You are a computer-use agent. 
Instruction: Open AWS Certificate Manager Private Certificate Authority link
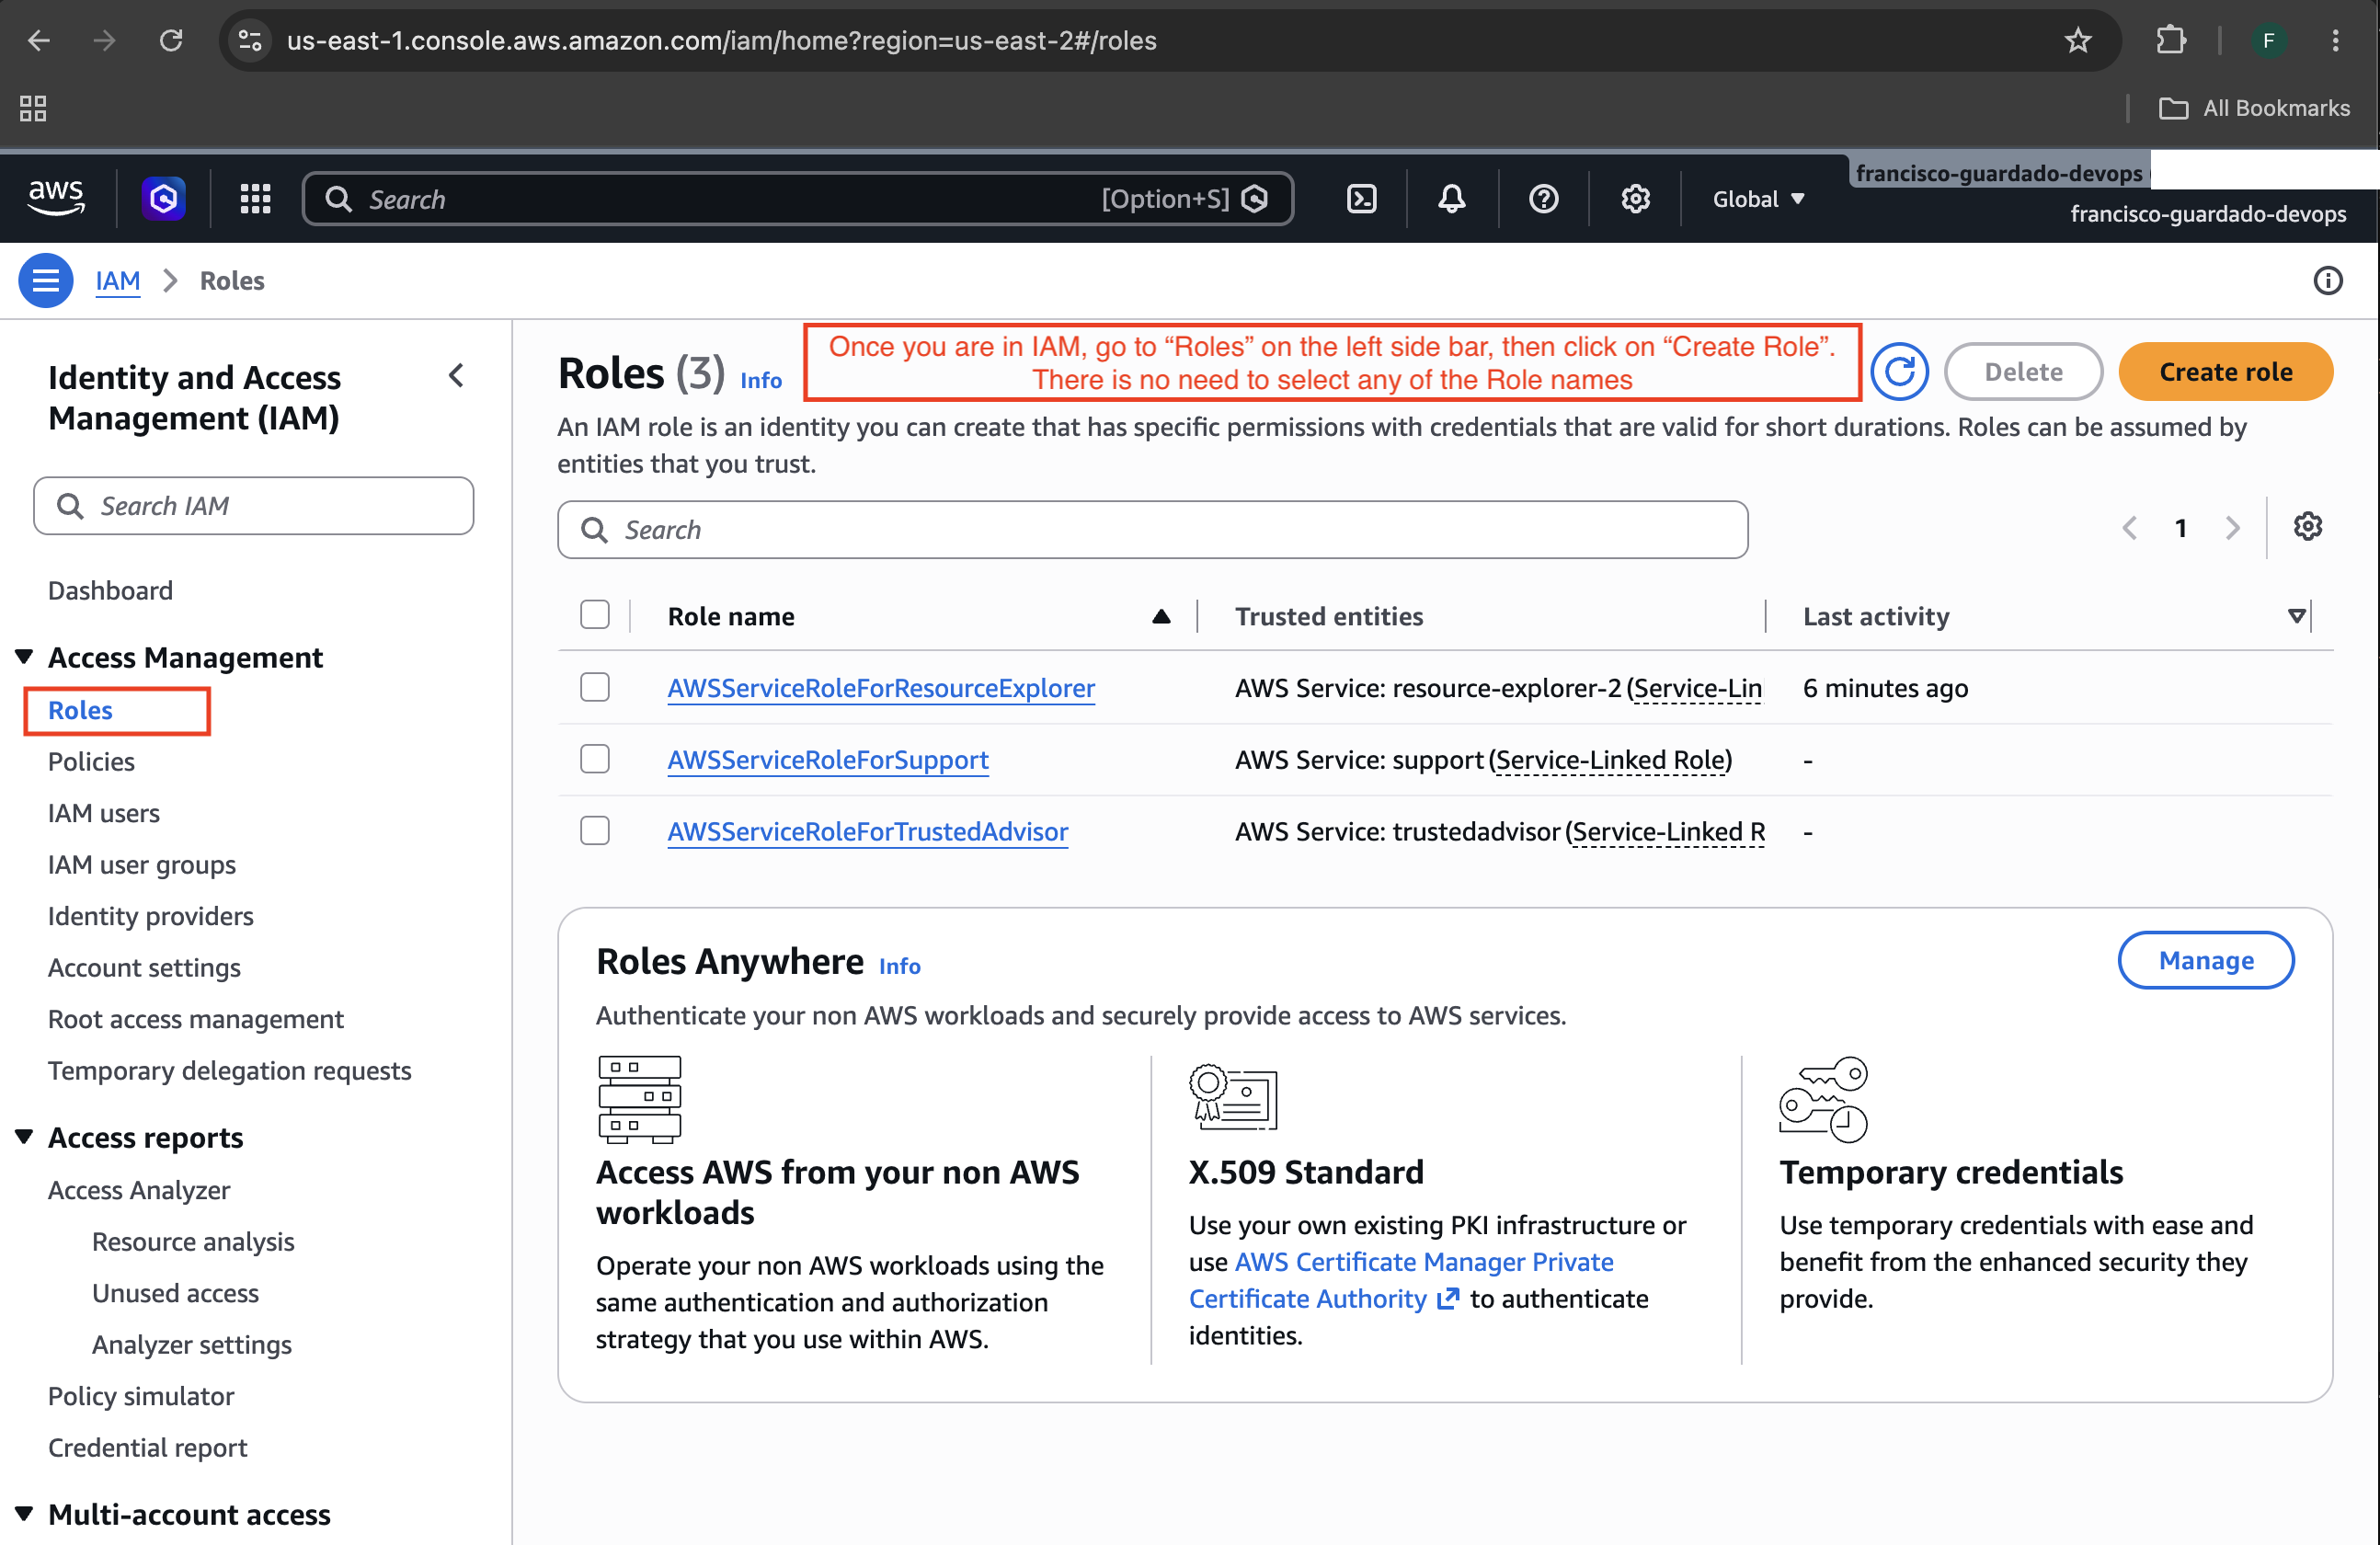click(1401, 1280)
